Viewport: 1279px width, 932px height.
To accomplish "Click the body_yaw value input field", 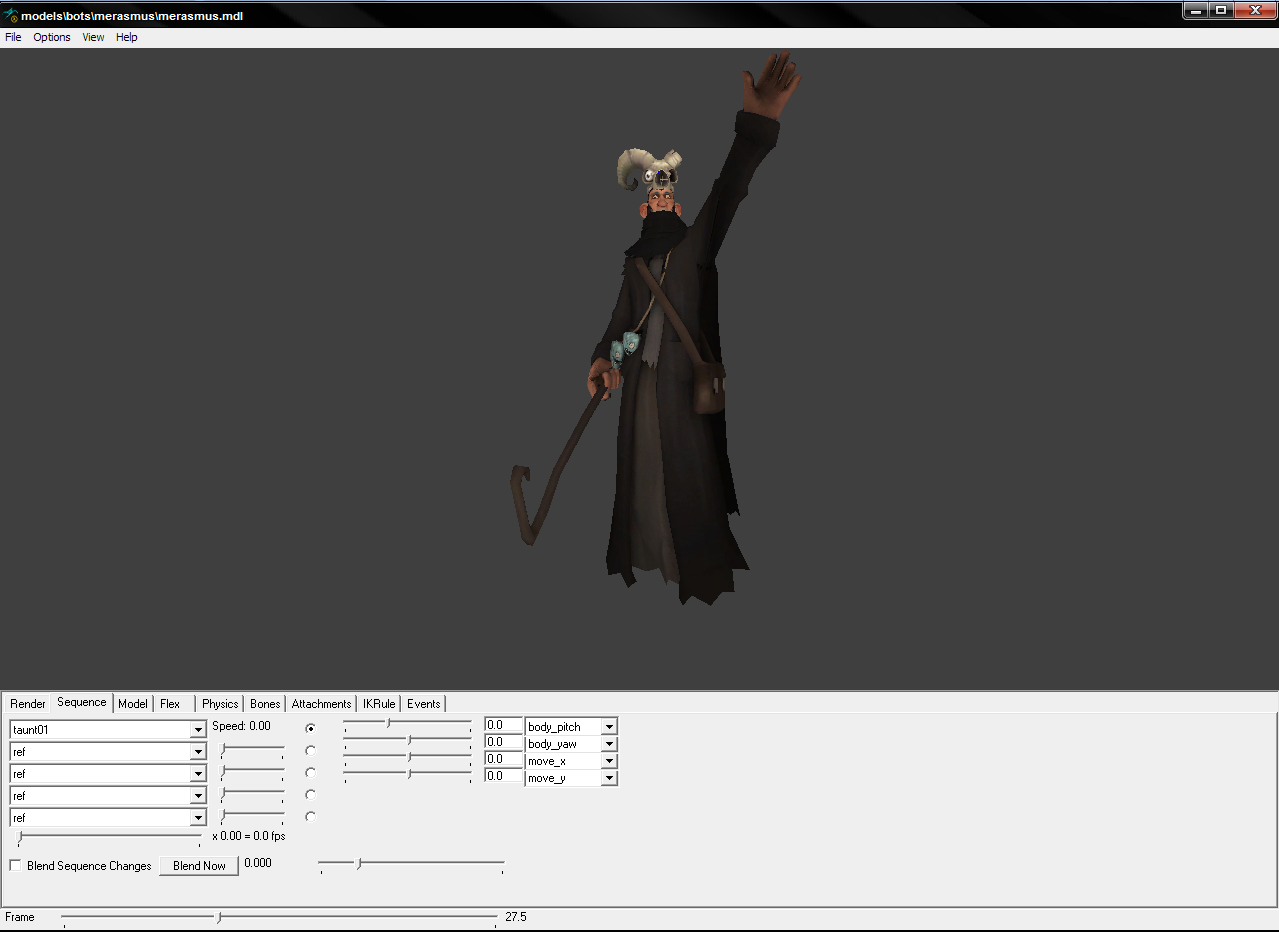I will (x=503, y=742).
